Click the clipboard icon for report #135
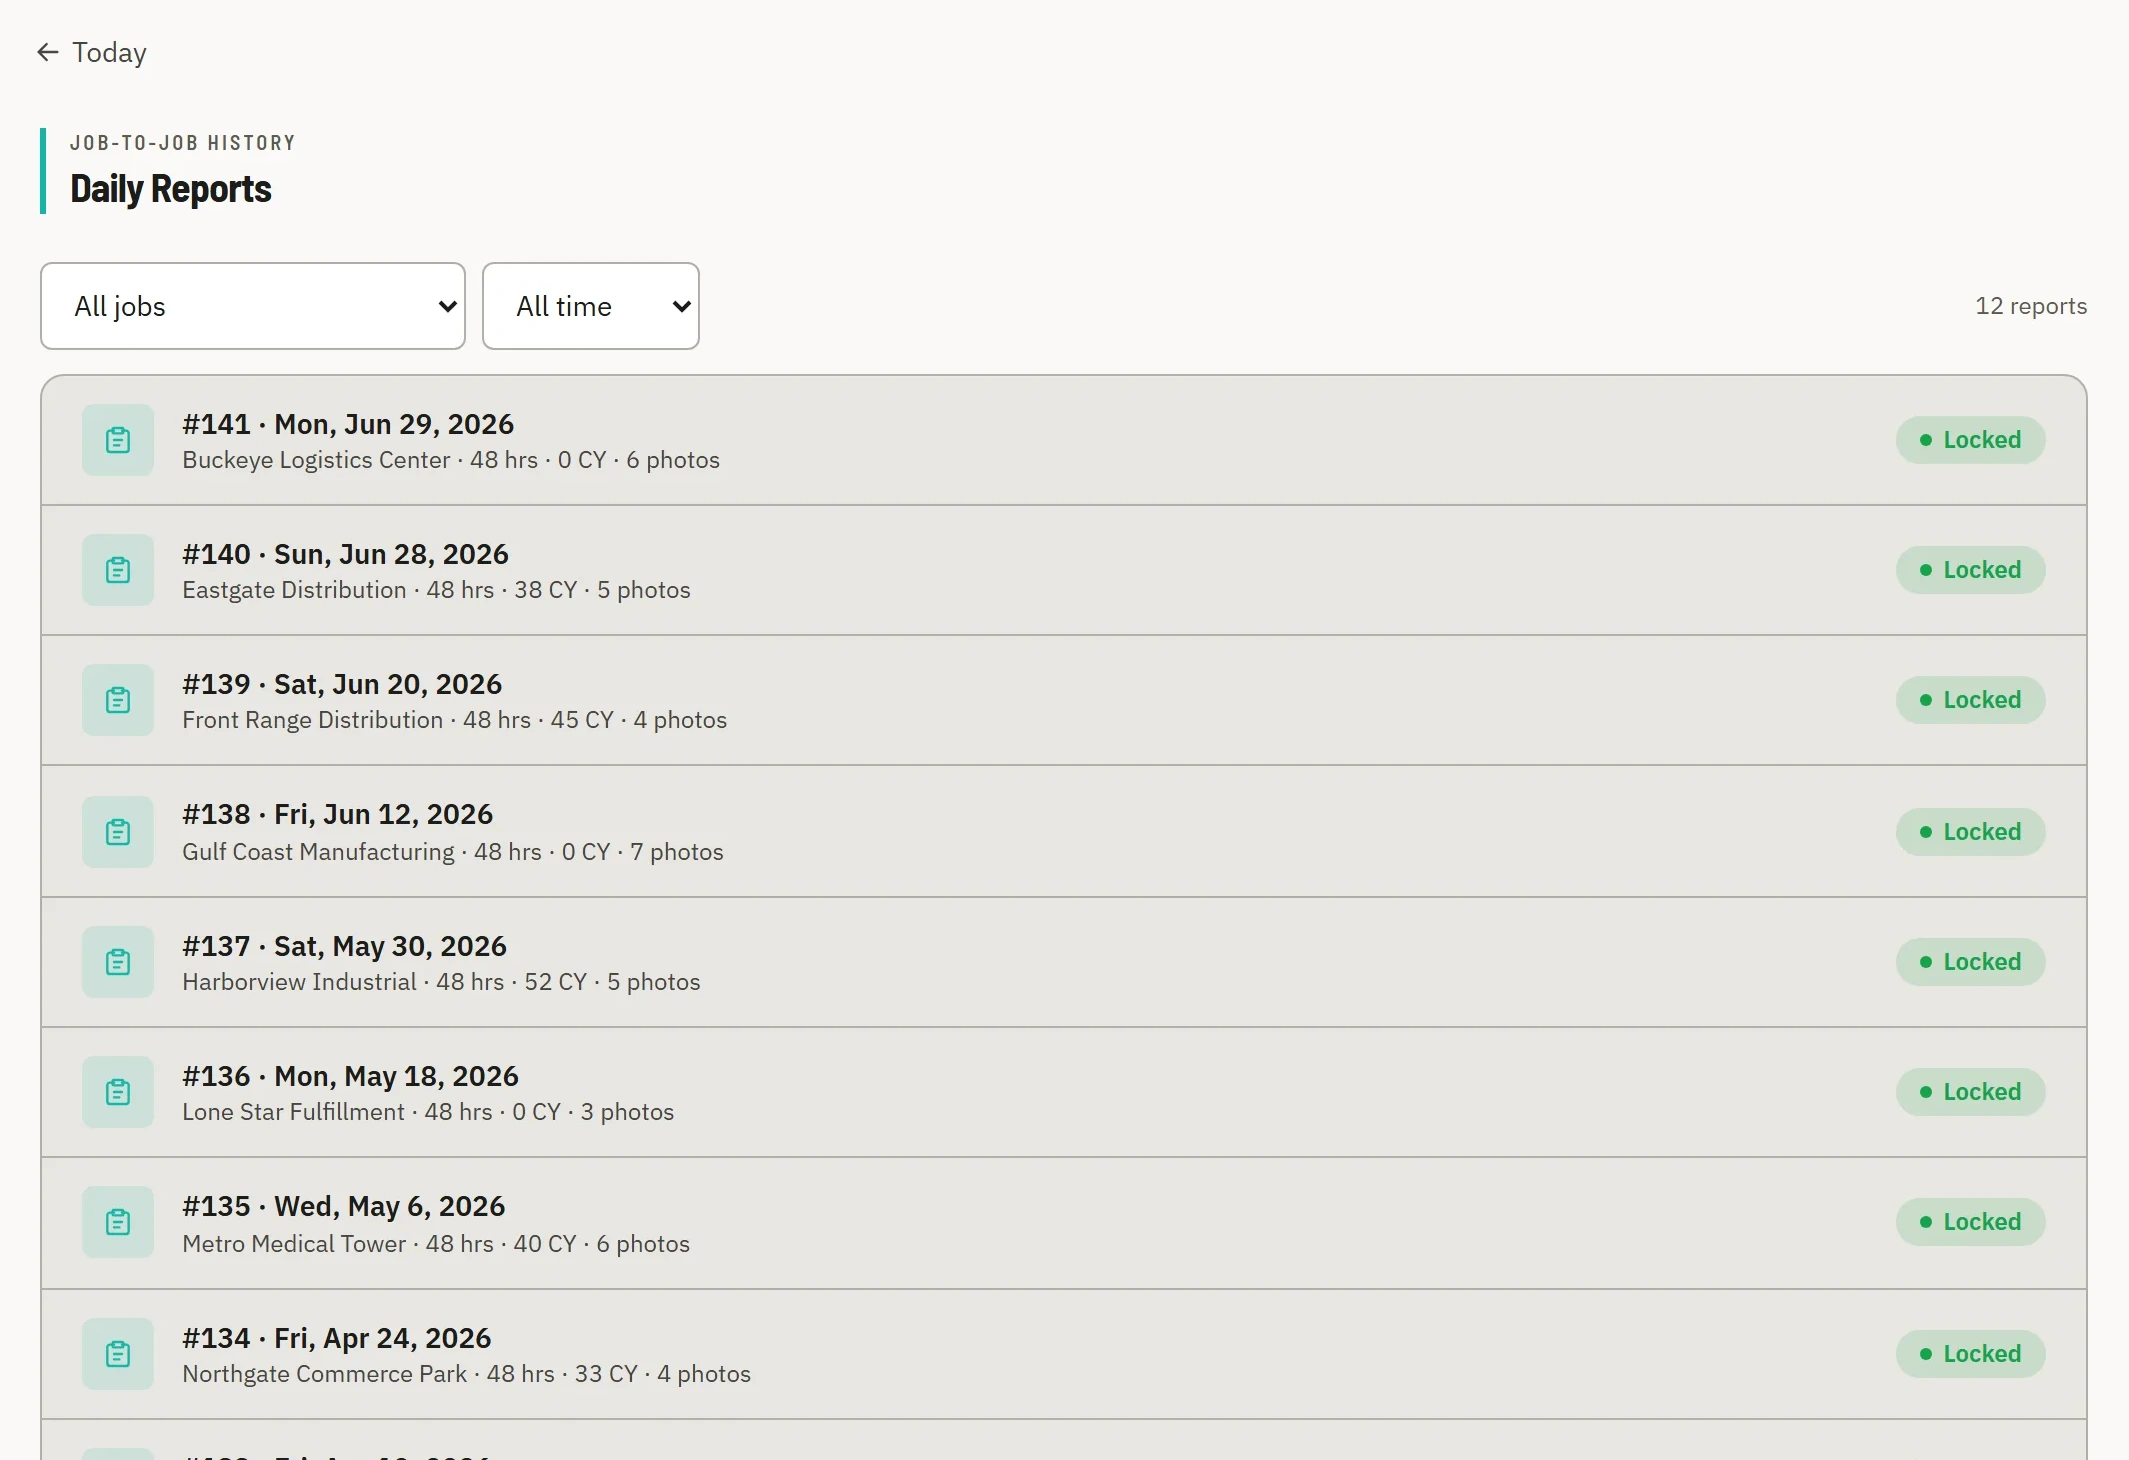The height and width of the screenshot is (1460, 2129). (118, 1222)
